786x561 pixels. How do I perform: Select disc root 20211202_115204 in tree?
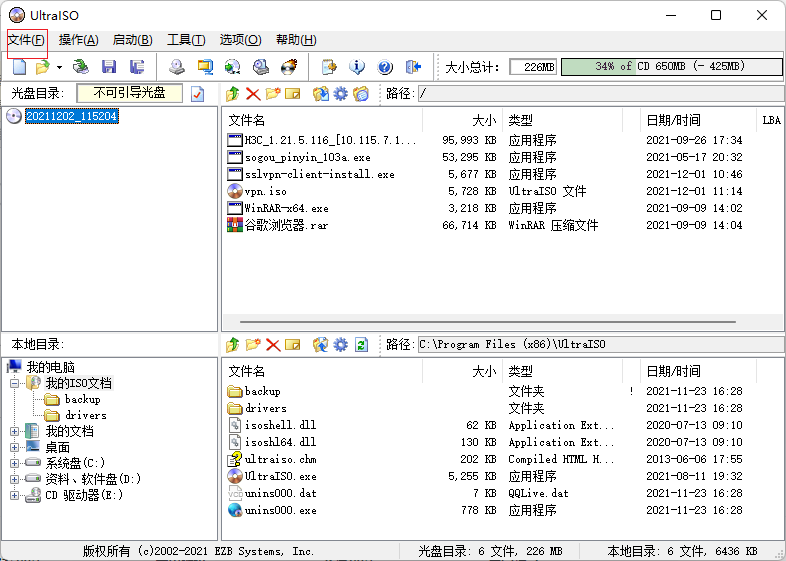[72, 116]
